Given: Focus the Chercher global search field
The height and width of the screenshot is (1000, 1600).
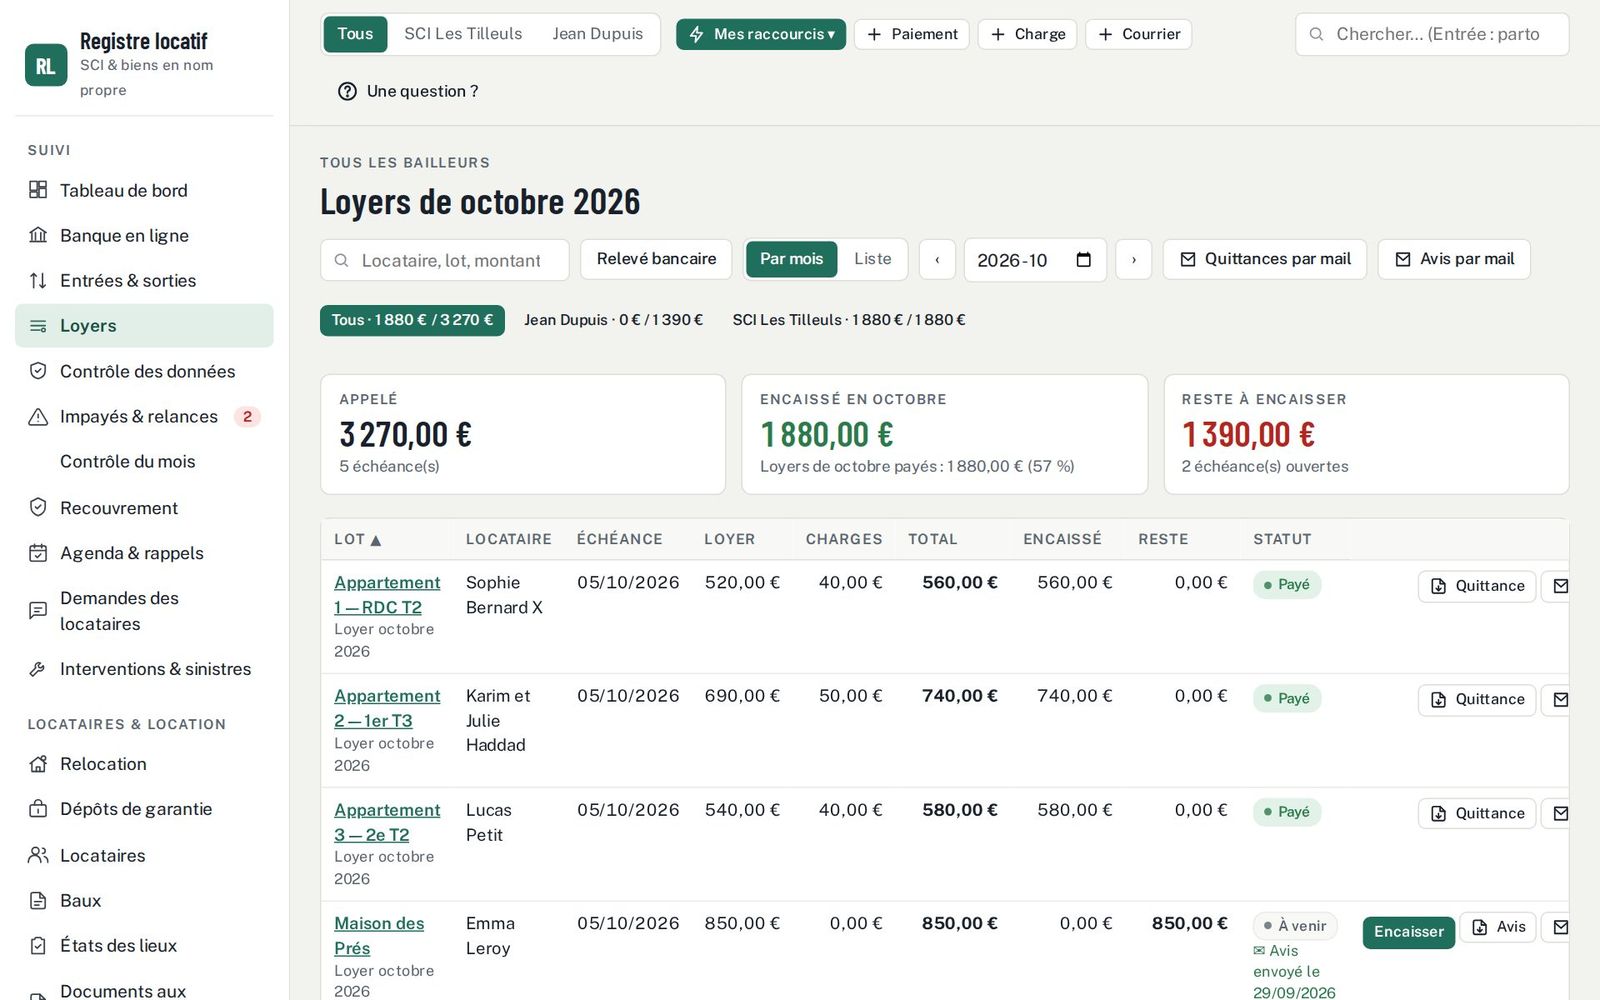Looking at the screenshot, I should 1432,34.
